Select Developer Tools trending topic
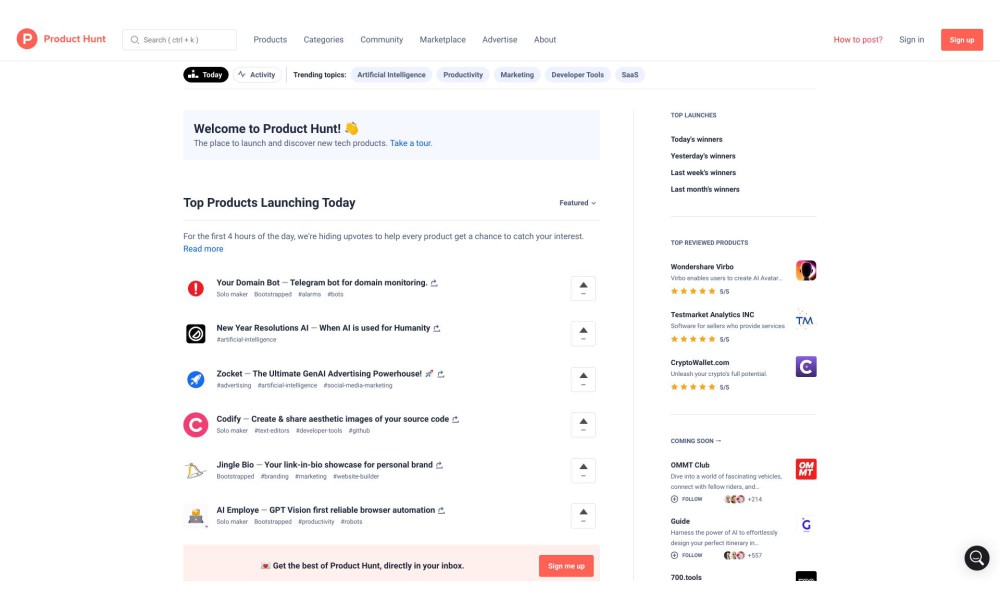The width and height of the screenshot is (1000, 600). click(577, 75)
